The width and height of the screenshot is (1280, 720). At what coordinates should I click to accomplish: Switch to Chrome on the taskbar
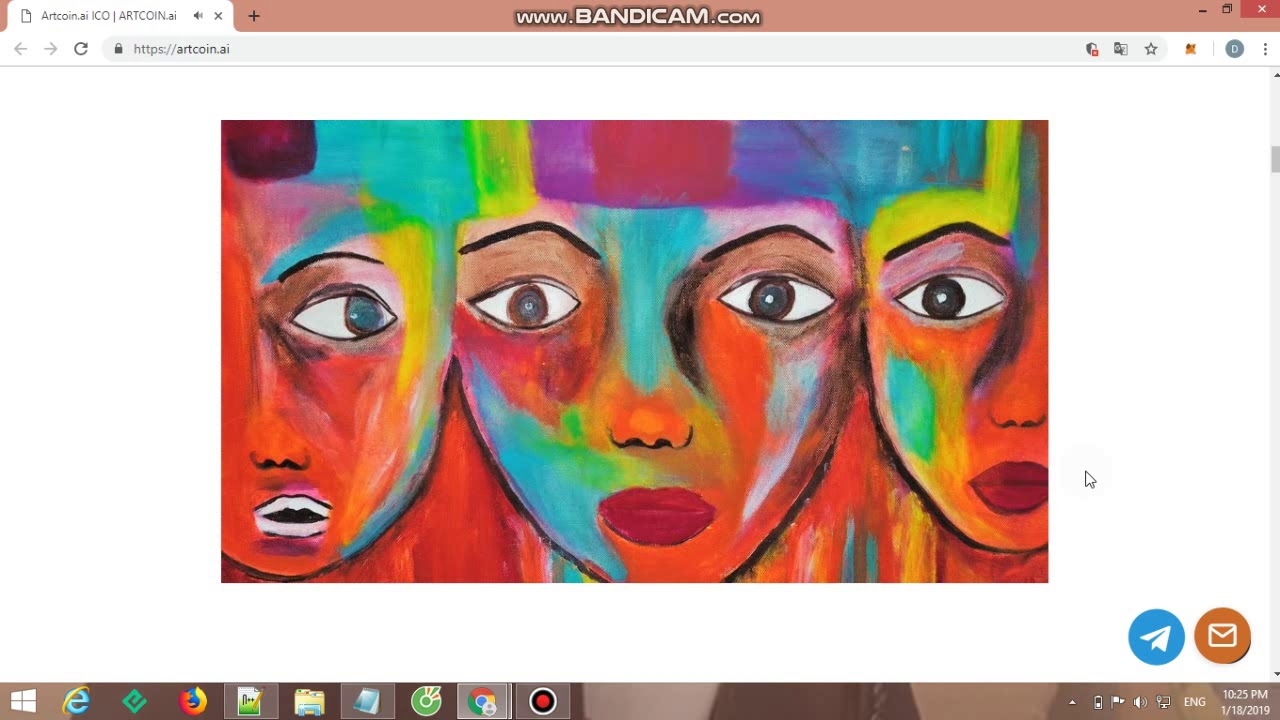tap(484, 701)
